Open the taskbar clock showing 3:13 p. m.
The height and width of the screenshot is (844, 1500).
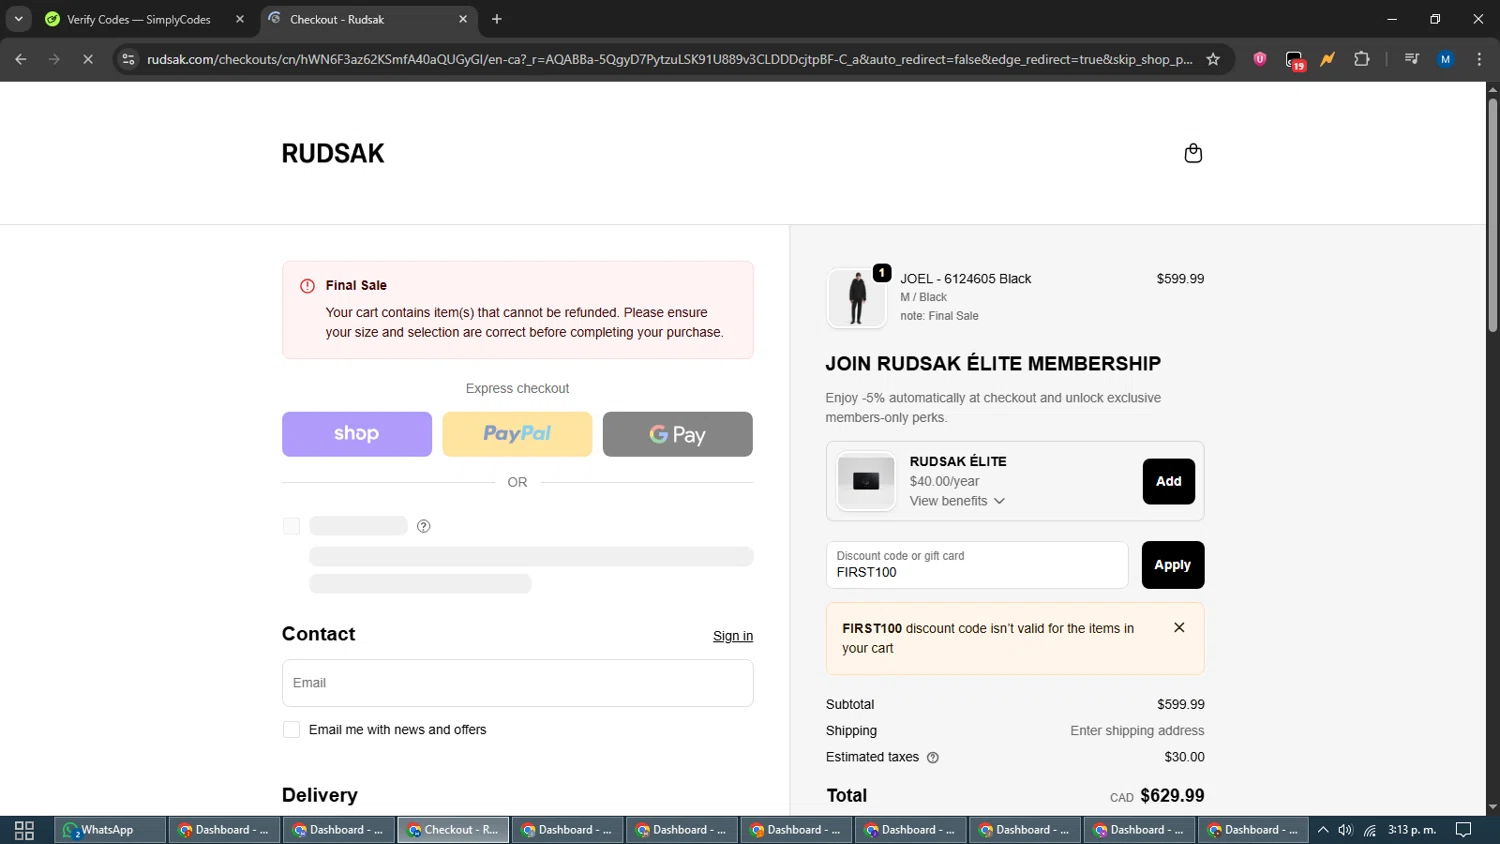click(x=1412, y=830)
